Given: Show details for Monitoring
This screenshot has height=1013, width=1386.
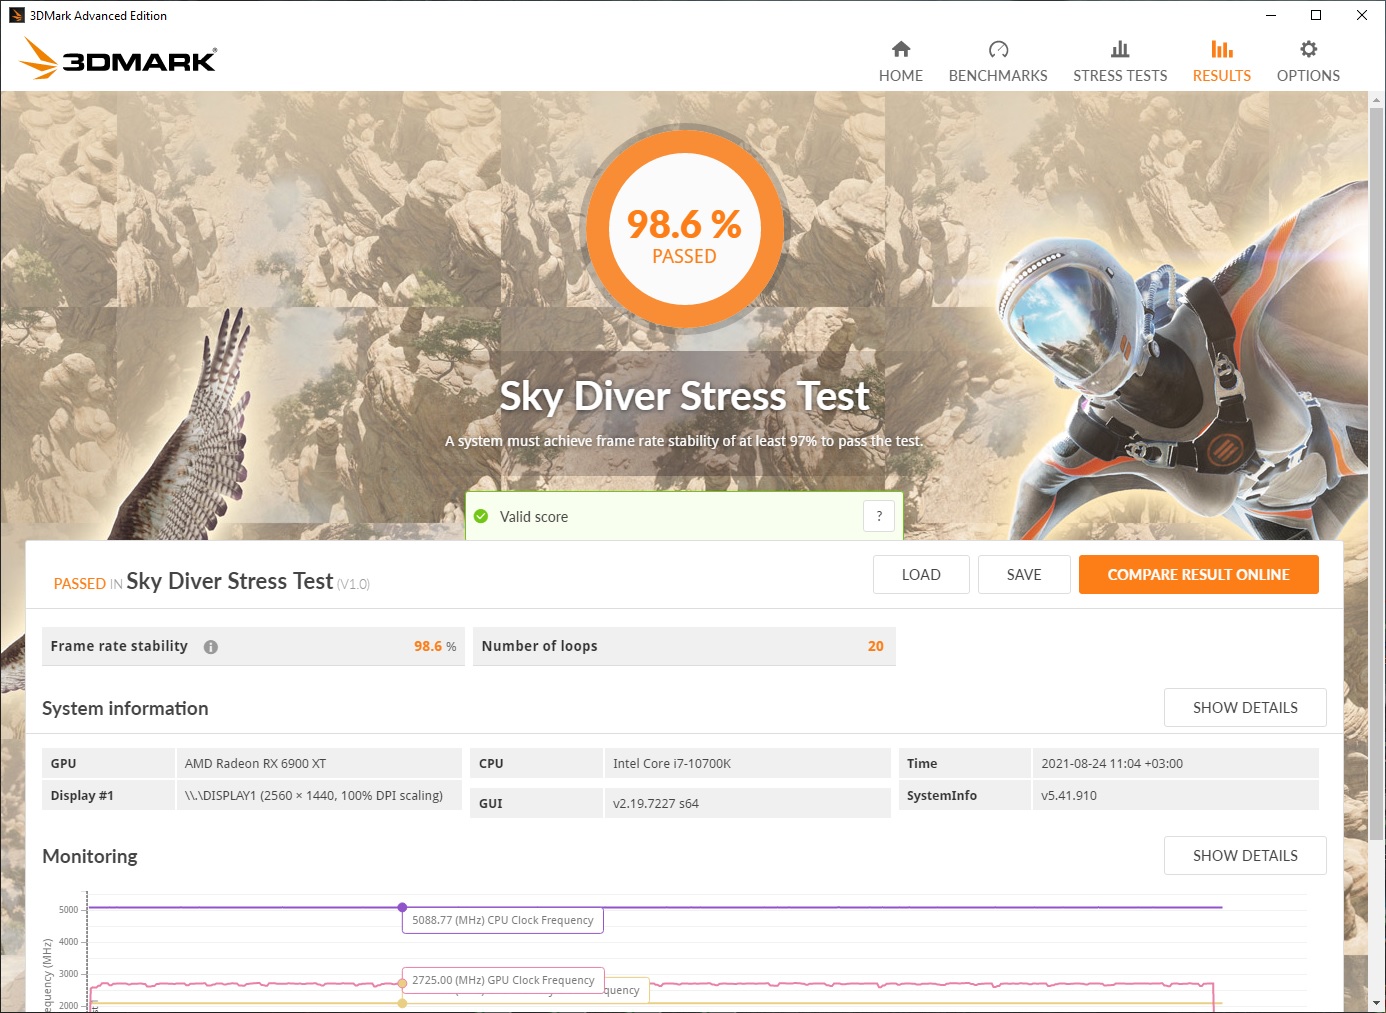Looking at the screenshot, I should pyautogui.click(x=1245, y=856).
